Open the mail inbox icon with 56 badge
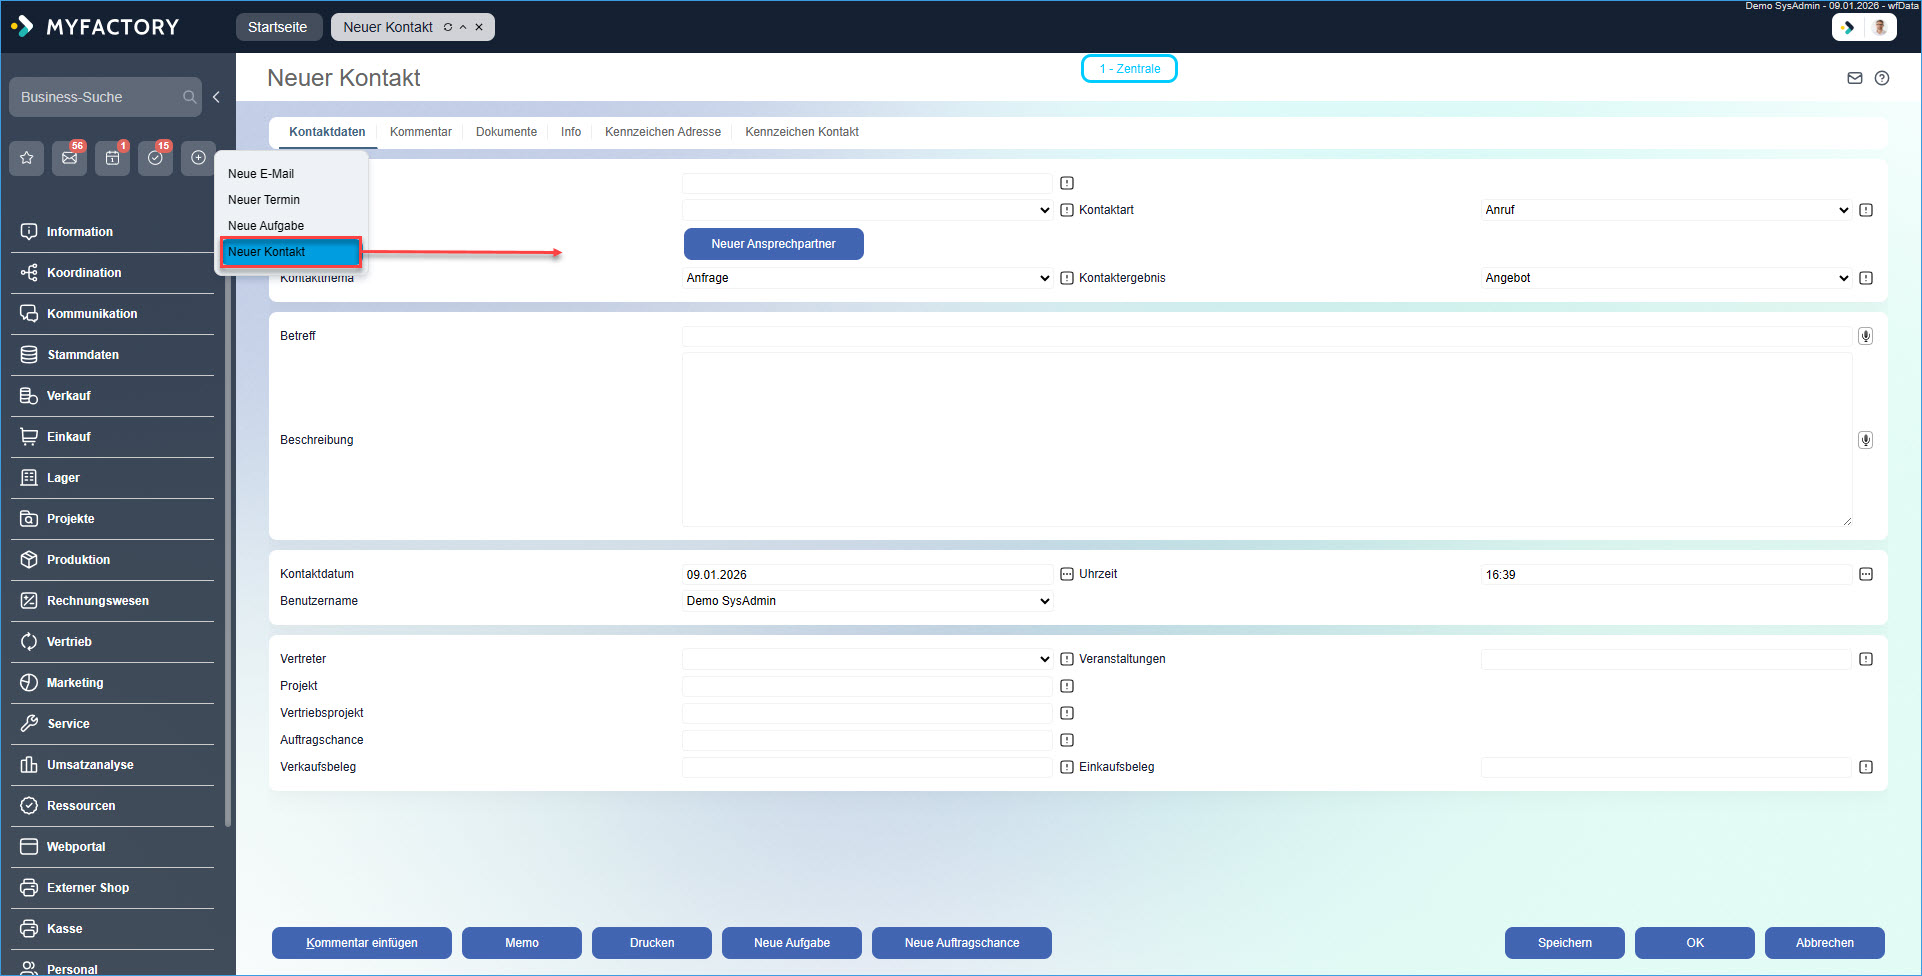This screenshot has width=1922, height=976. 70,158
